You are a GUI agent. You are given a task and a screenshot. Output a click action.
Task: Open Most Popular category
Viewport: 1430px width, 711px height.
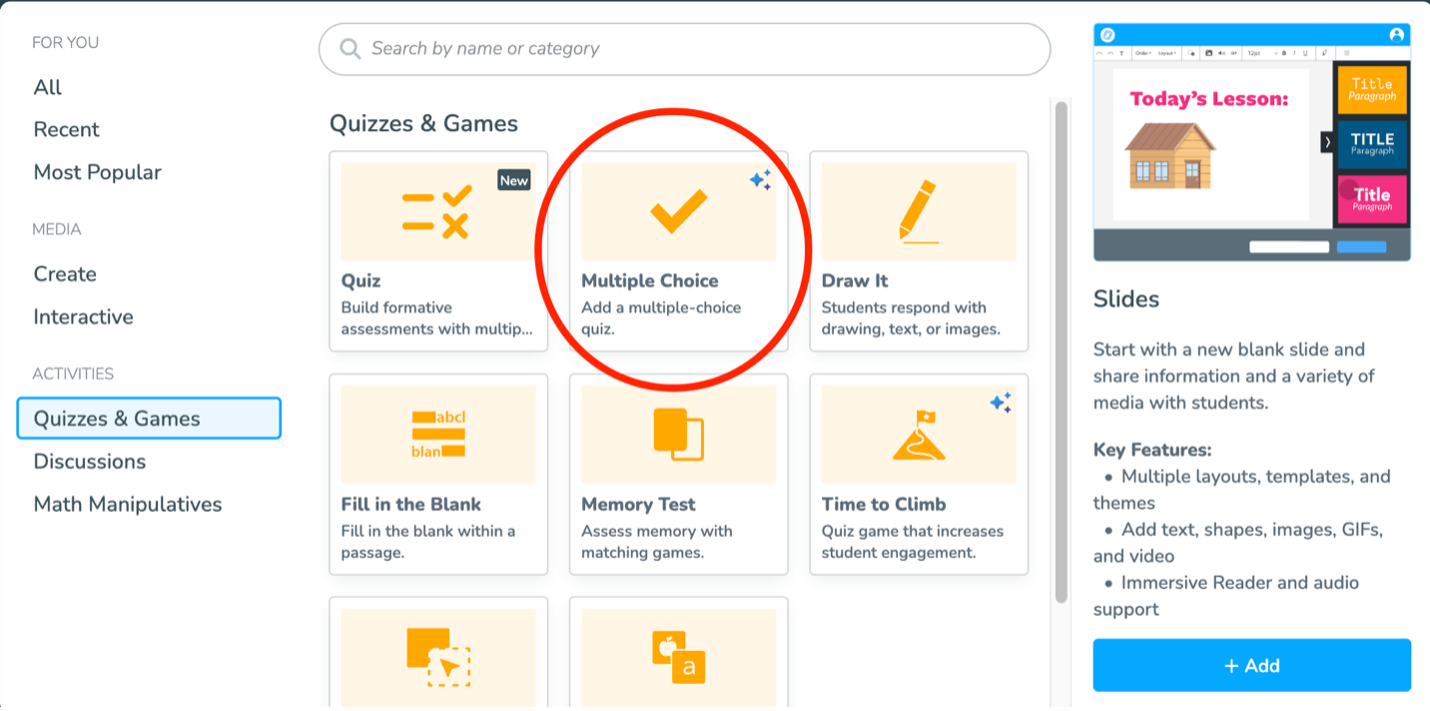point(97,172)
